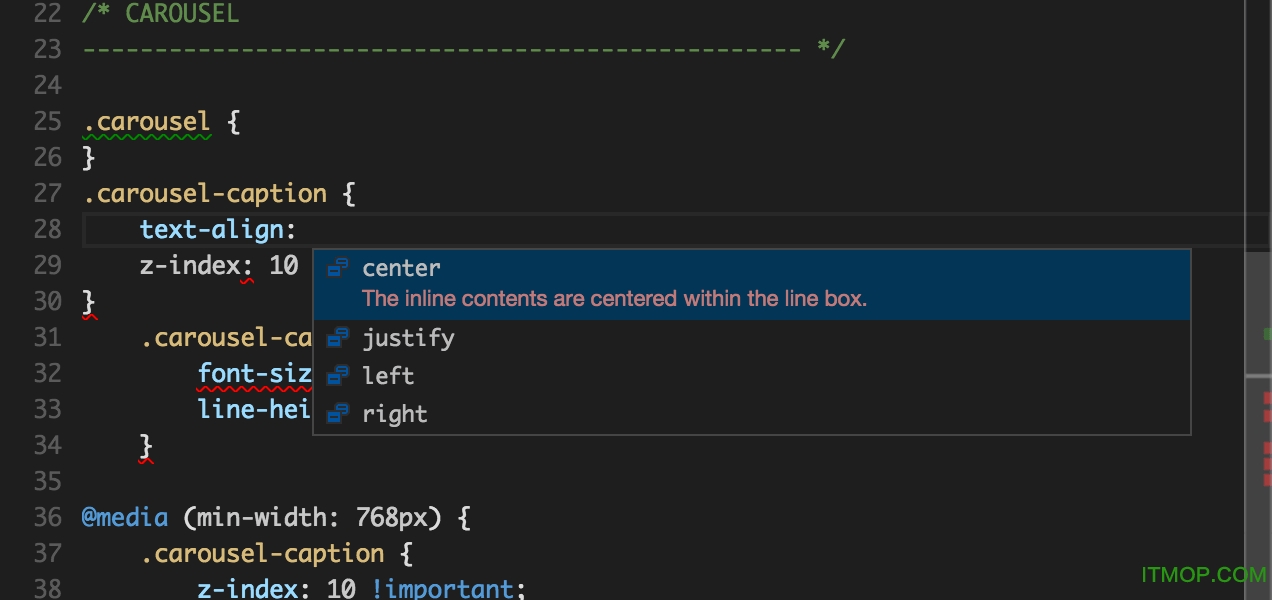This screenshot has height=600, width=1272.
Task: Place cursor on the .carousel-caption selector
Action: pyautogui.click(x=204, y=193)
